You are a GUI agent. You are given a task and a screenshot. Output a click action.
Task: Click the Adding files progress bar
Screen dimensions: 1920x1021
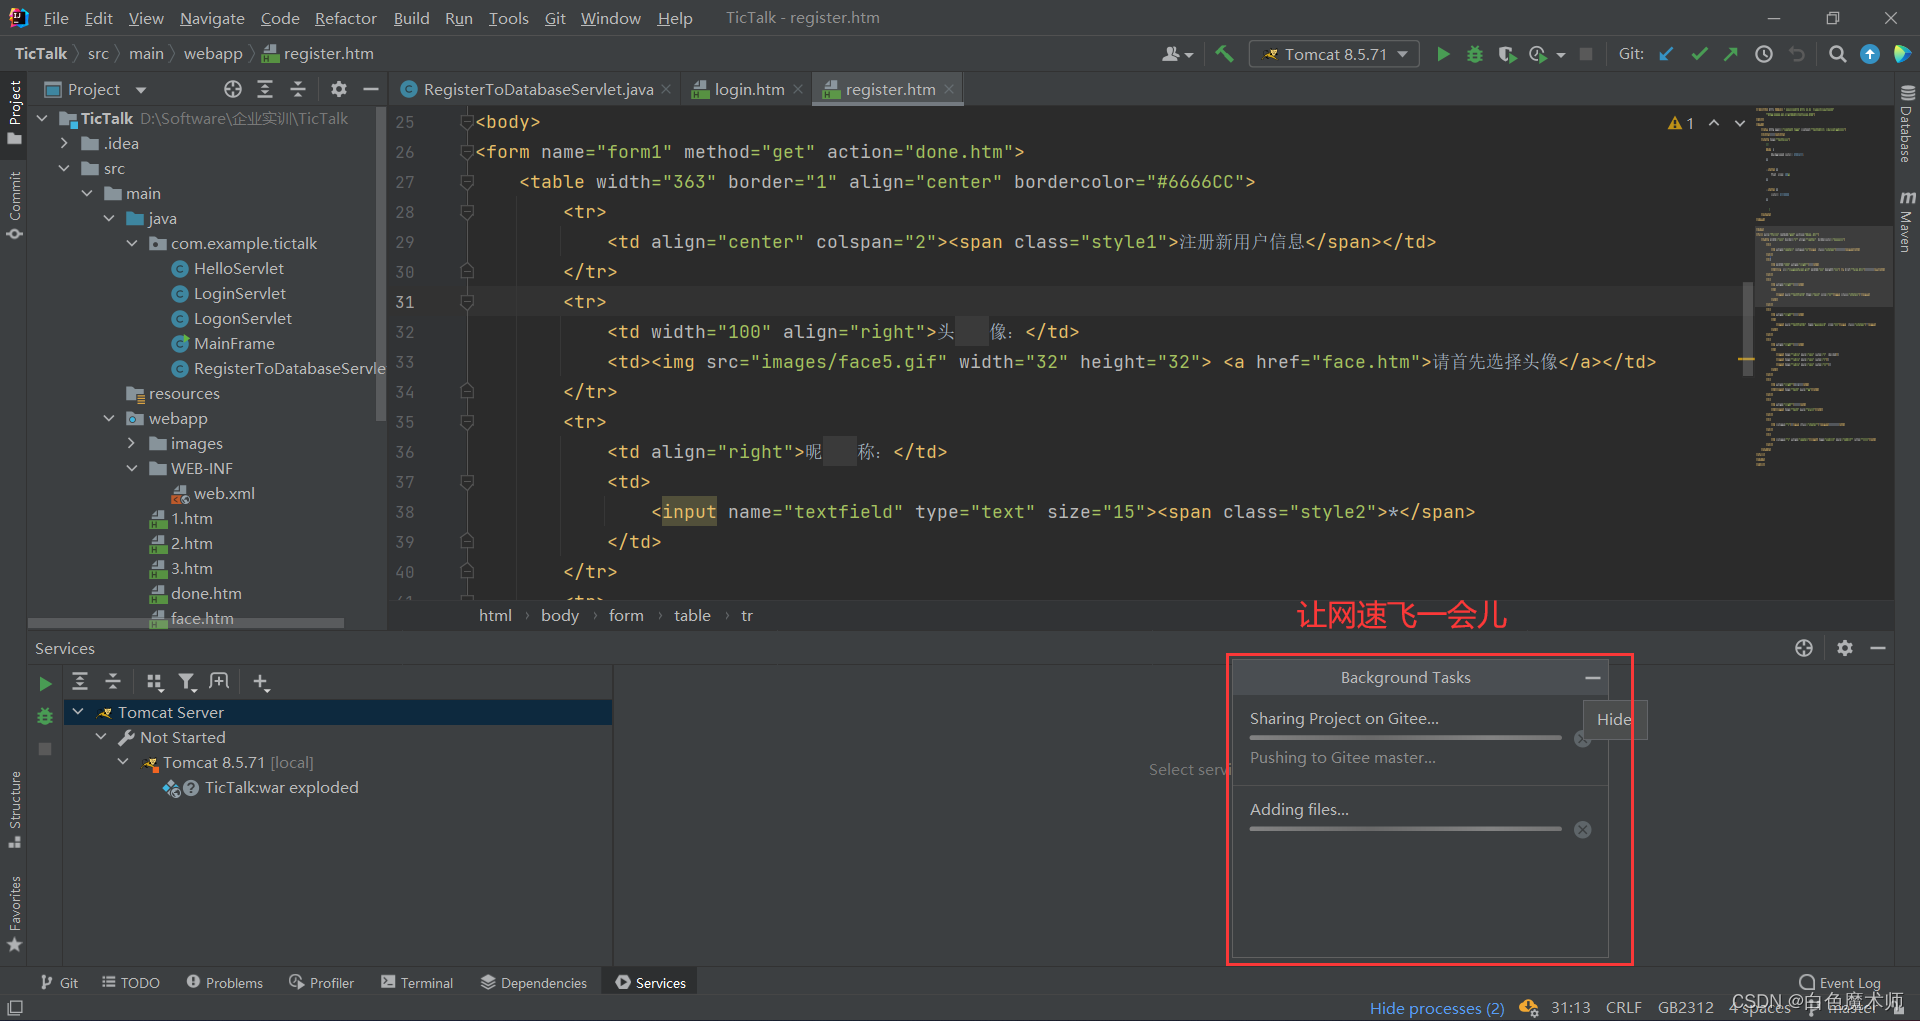tap(1405, 828)
